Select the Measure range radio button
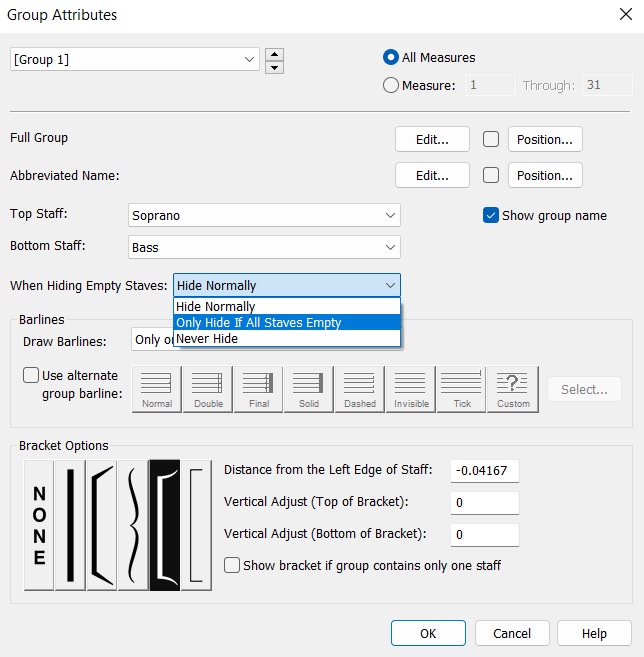644x657 pixels. tap(391, 85)
